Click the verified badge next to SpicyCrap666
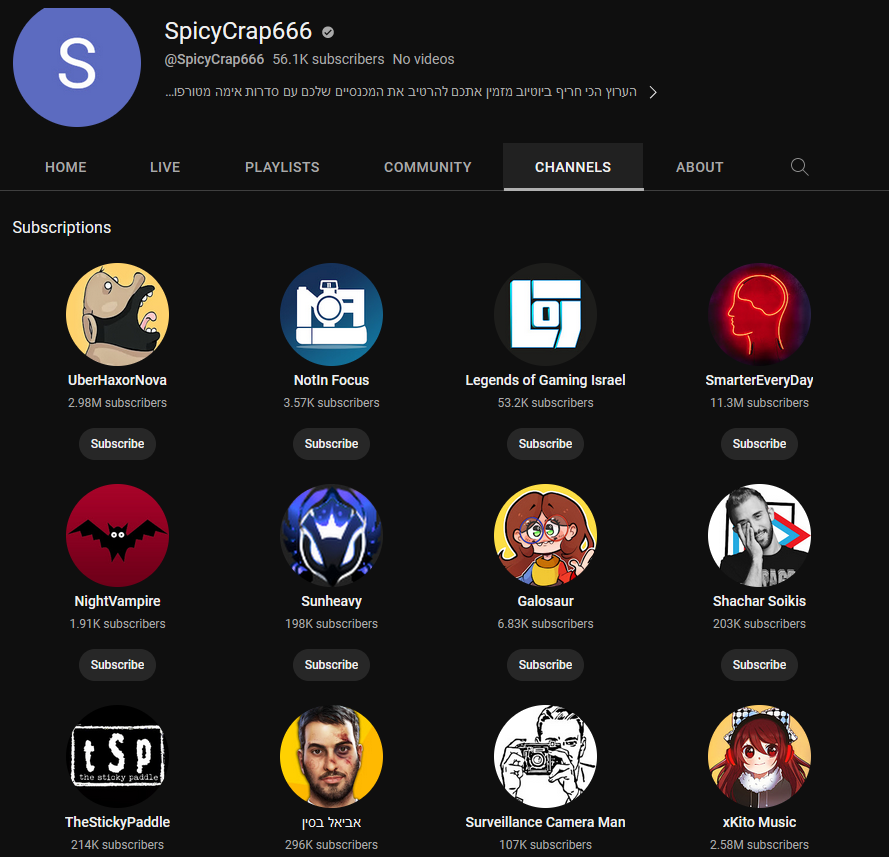The image size is (889, 857). click(x=328, y=32)
